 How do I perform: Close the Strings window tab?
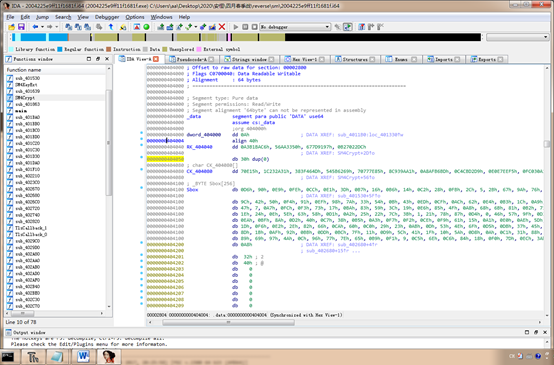click(271, 59)
